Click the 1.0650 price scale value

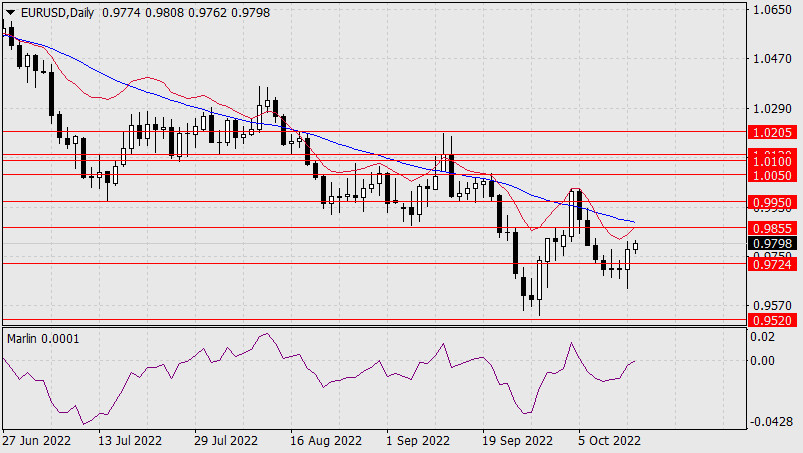[772, 10]
